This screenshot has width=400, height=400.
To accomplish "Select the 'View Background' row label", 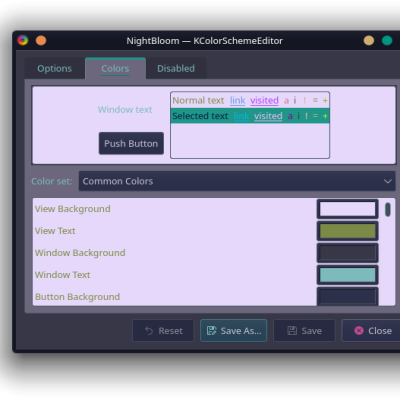I will click(x=73, y=209).
